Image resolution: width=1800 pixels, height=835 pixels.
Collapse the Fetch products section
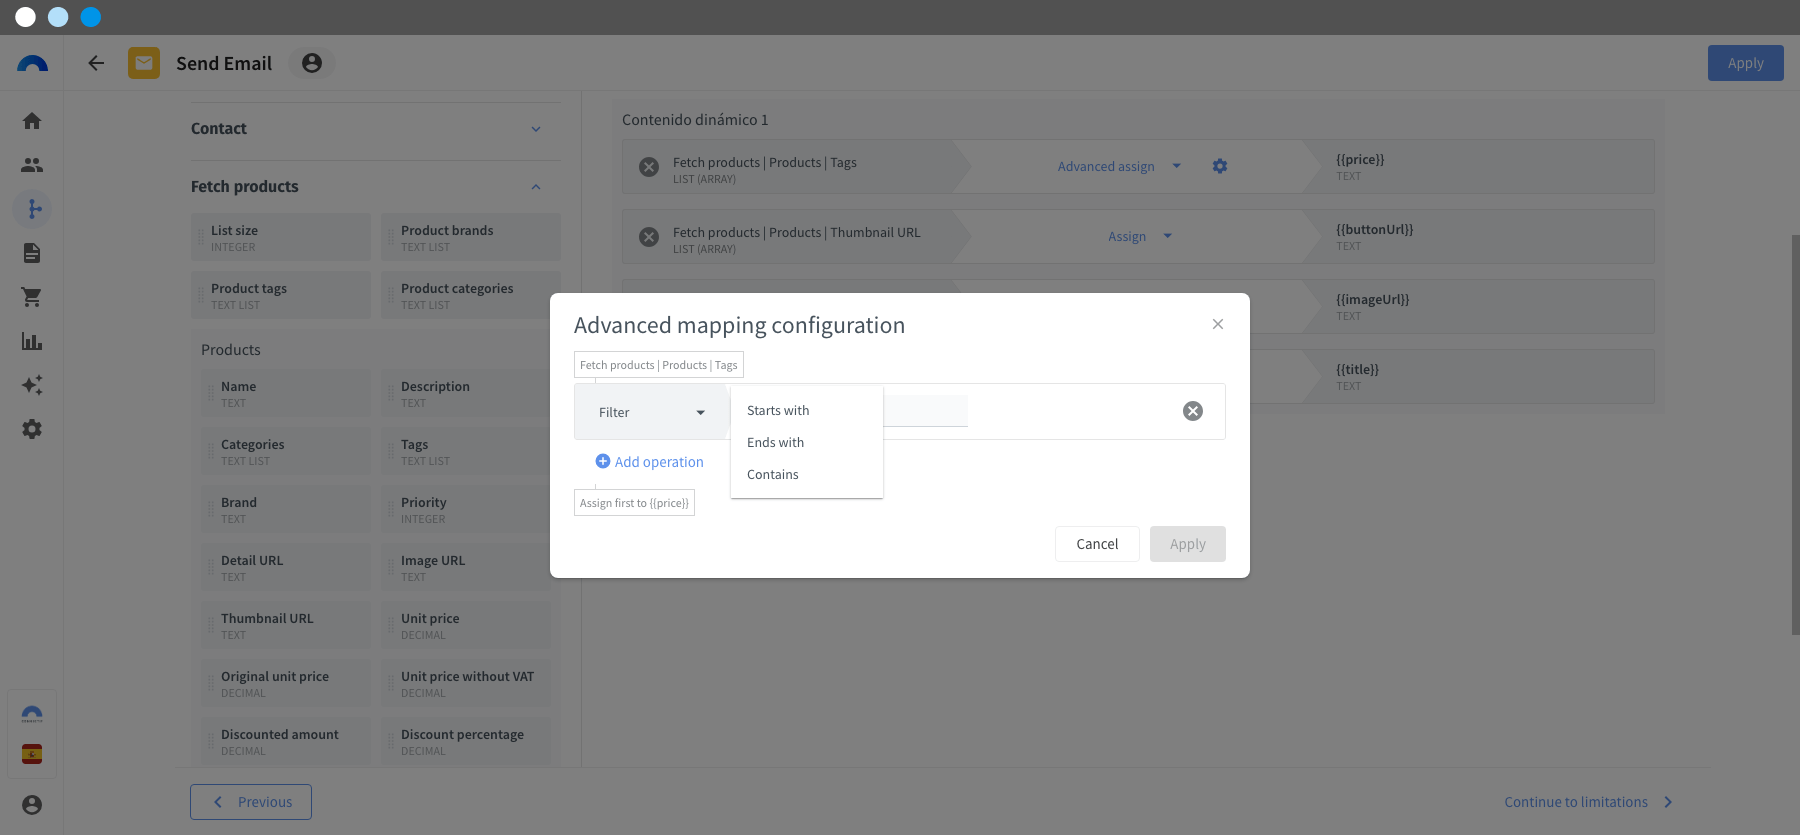tap(536, 187)
